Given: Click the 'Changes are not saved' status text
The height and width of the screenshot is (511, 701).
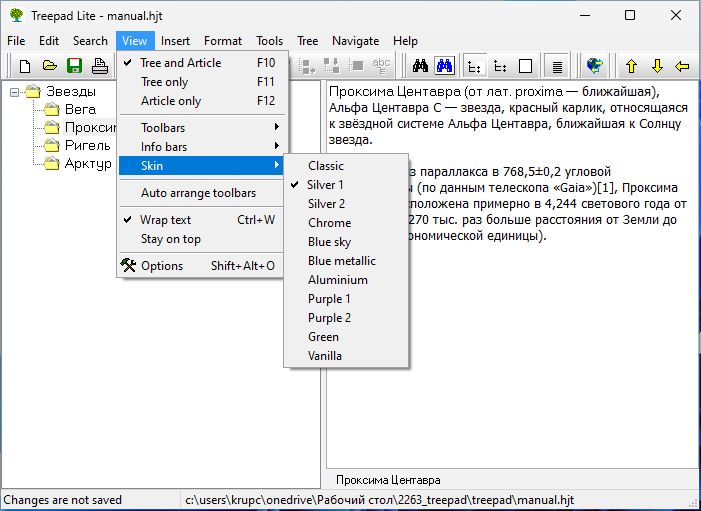Looking at the screenshot, I should coord(63,499).
